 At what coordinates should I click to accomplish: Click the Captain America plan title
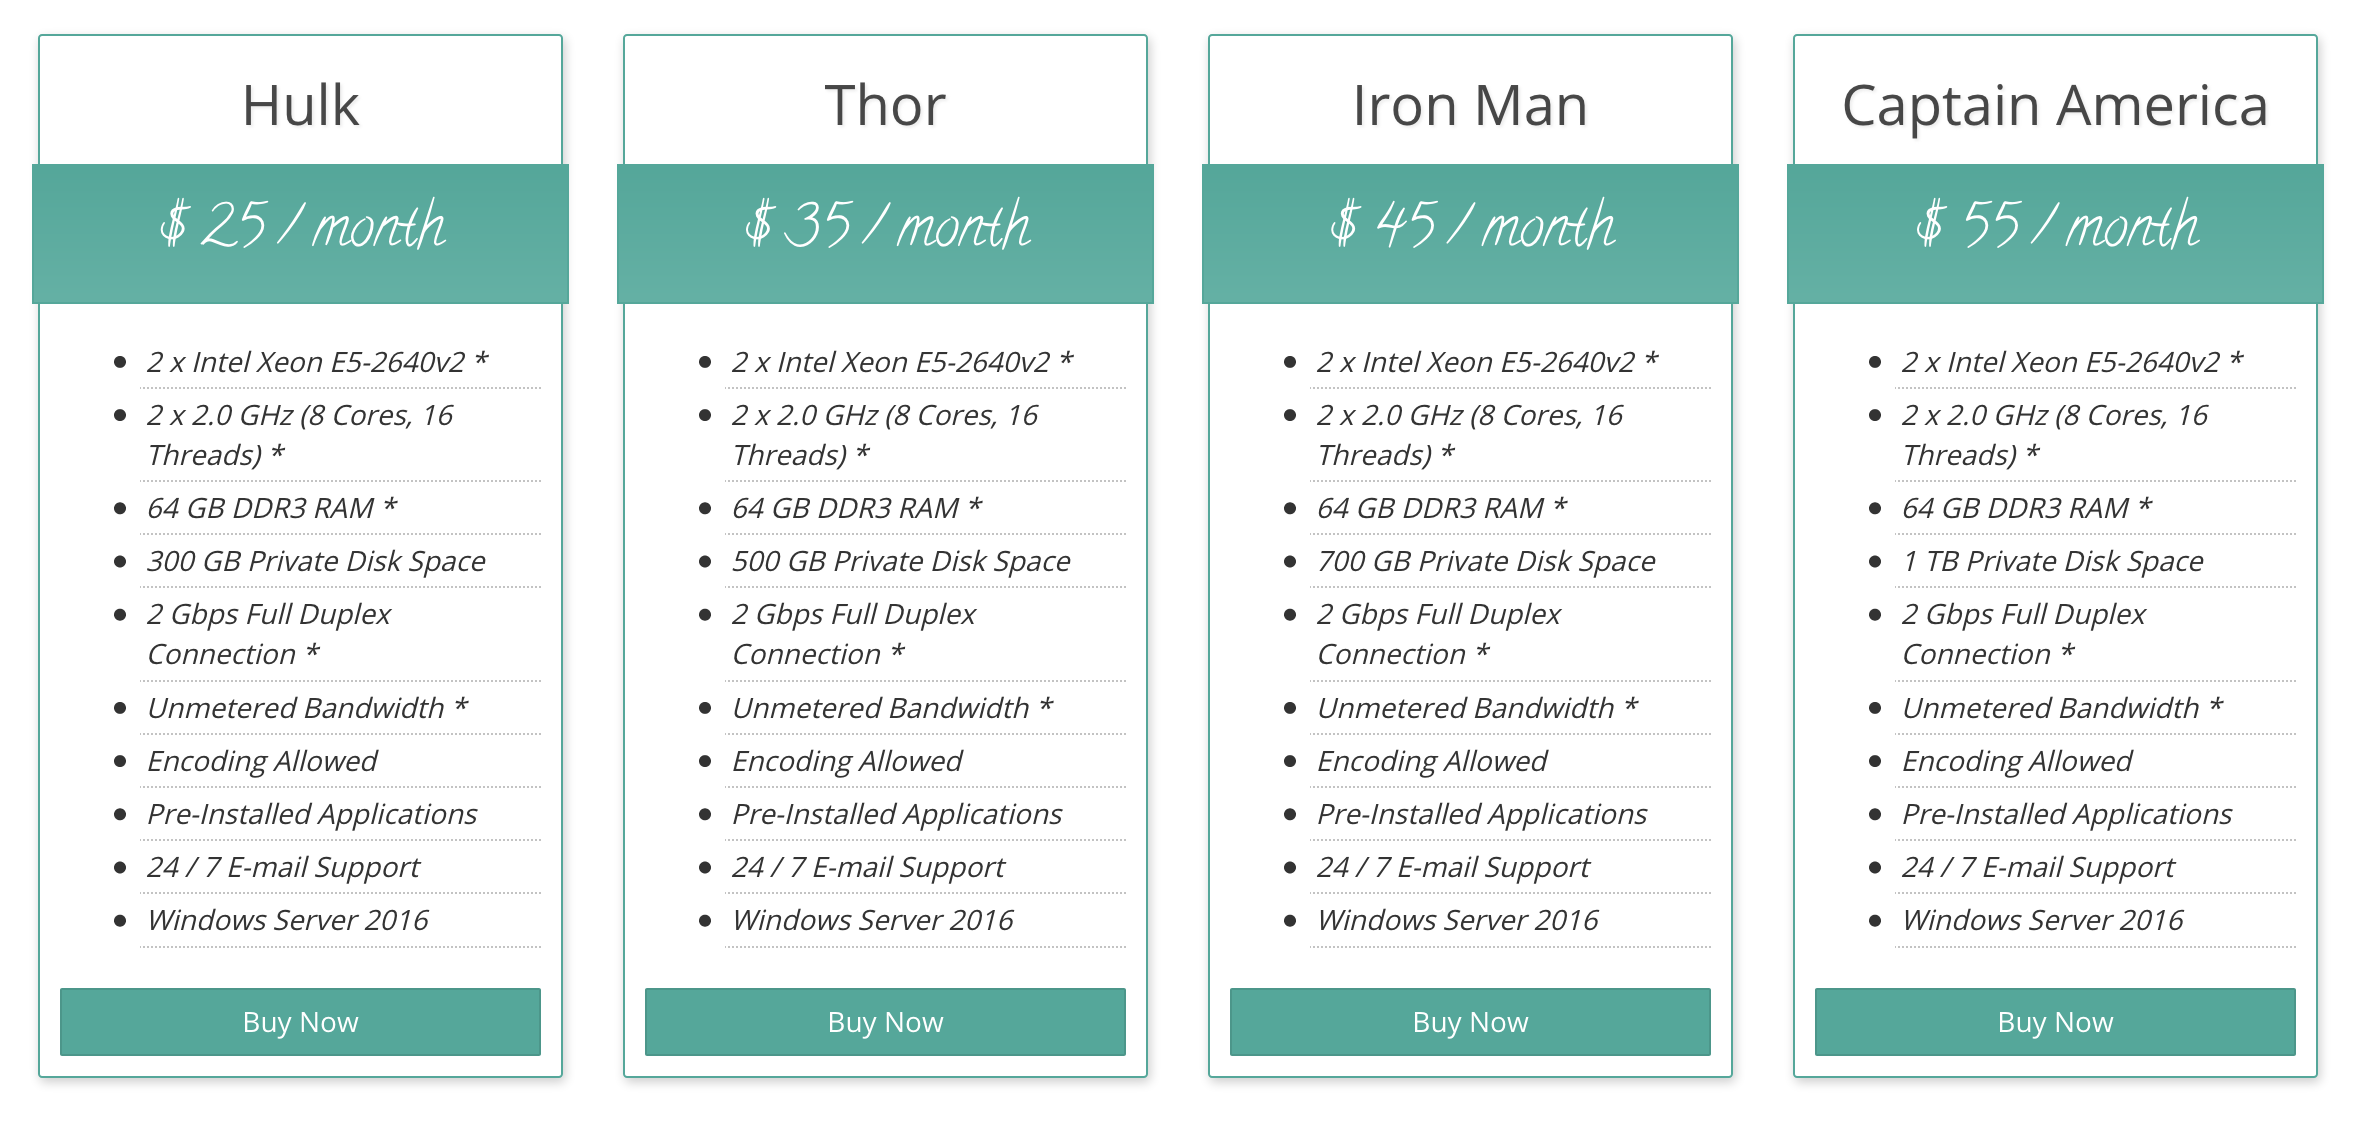[x=2055, y=105]
